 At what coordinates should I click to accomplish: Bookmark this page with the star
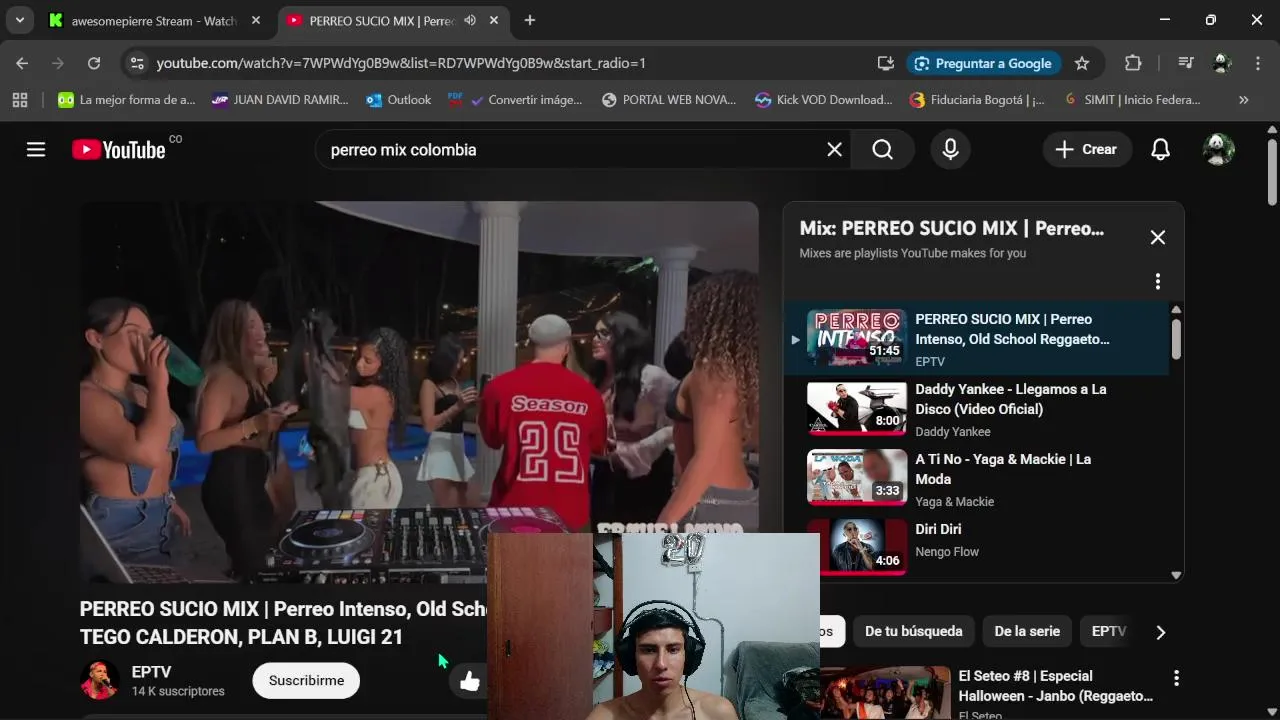1081,63
